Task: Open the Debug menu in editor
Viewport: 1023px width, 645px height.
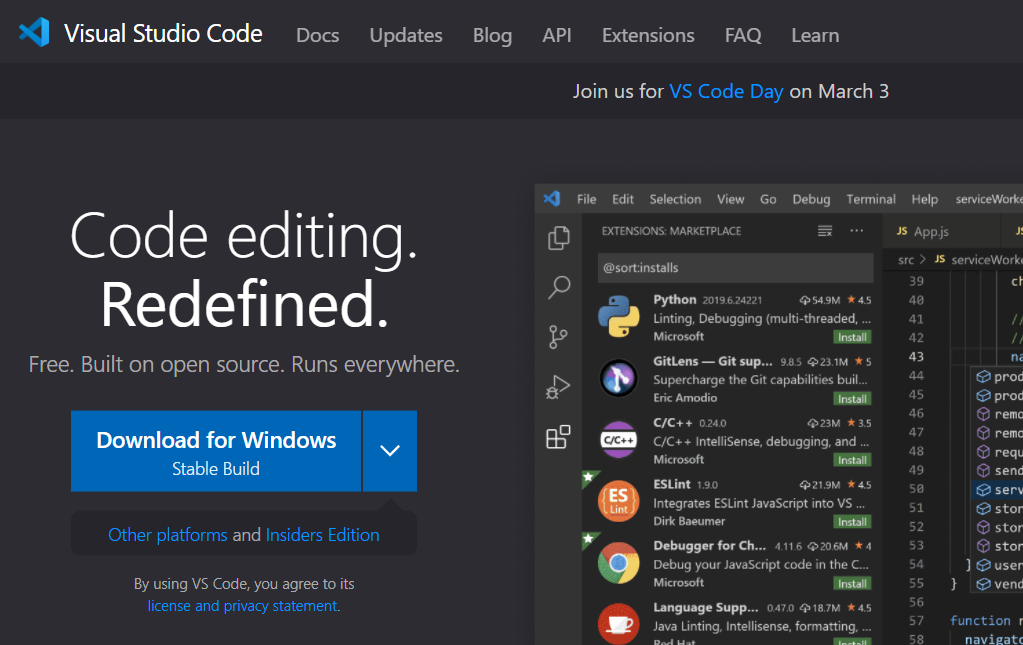Action: [811, 199]
